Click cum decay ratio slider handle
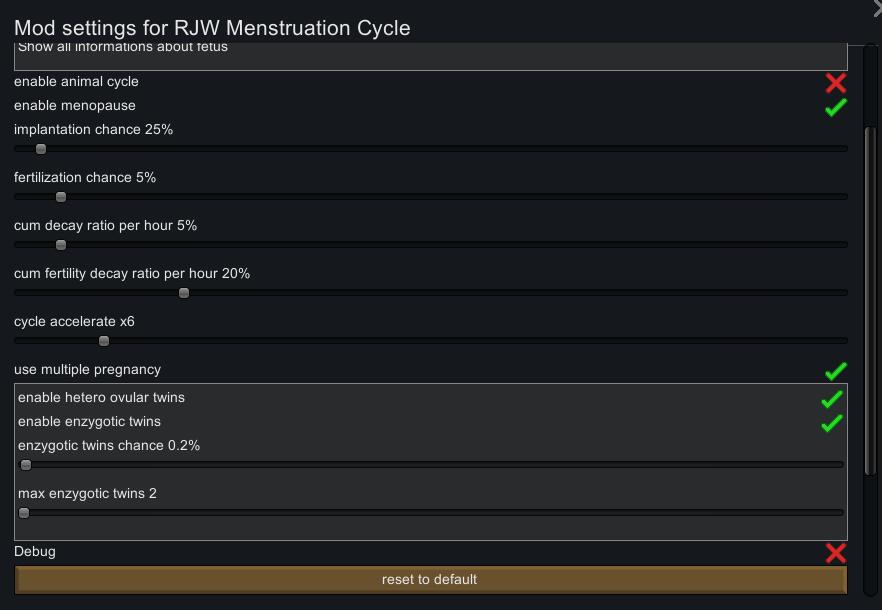The height and width of the screenshot is (610, 882). (x=61, y=245)
